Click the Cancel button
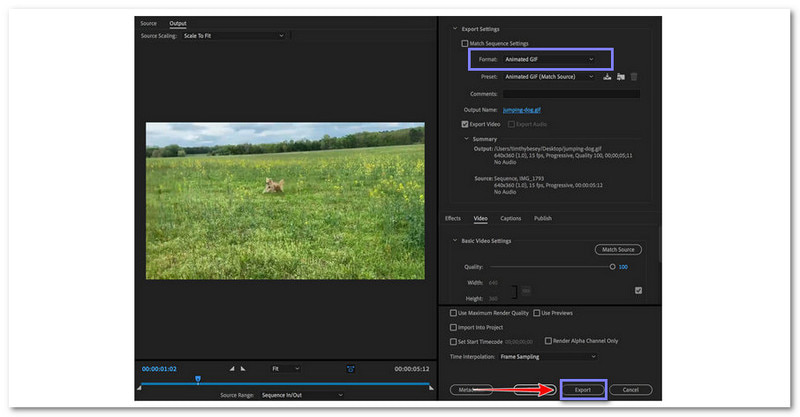This screenshot has height=417, width=800. tap(631, 390)
